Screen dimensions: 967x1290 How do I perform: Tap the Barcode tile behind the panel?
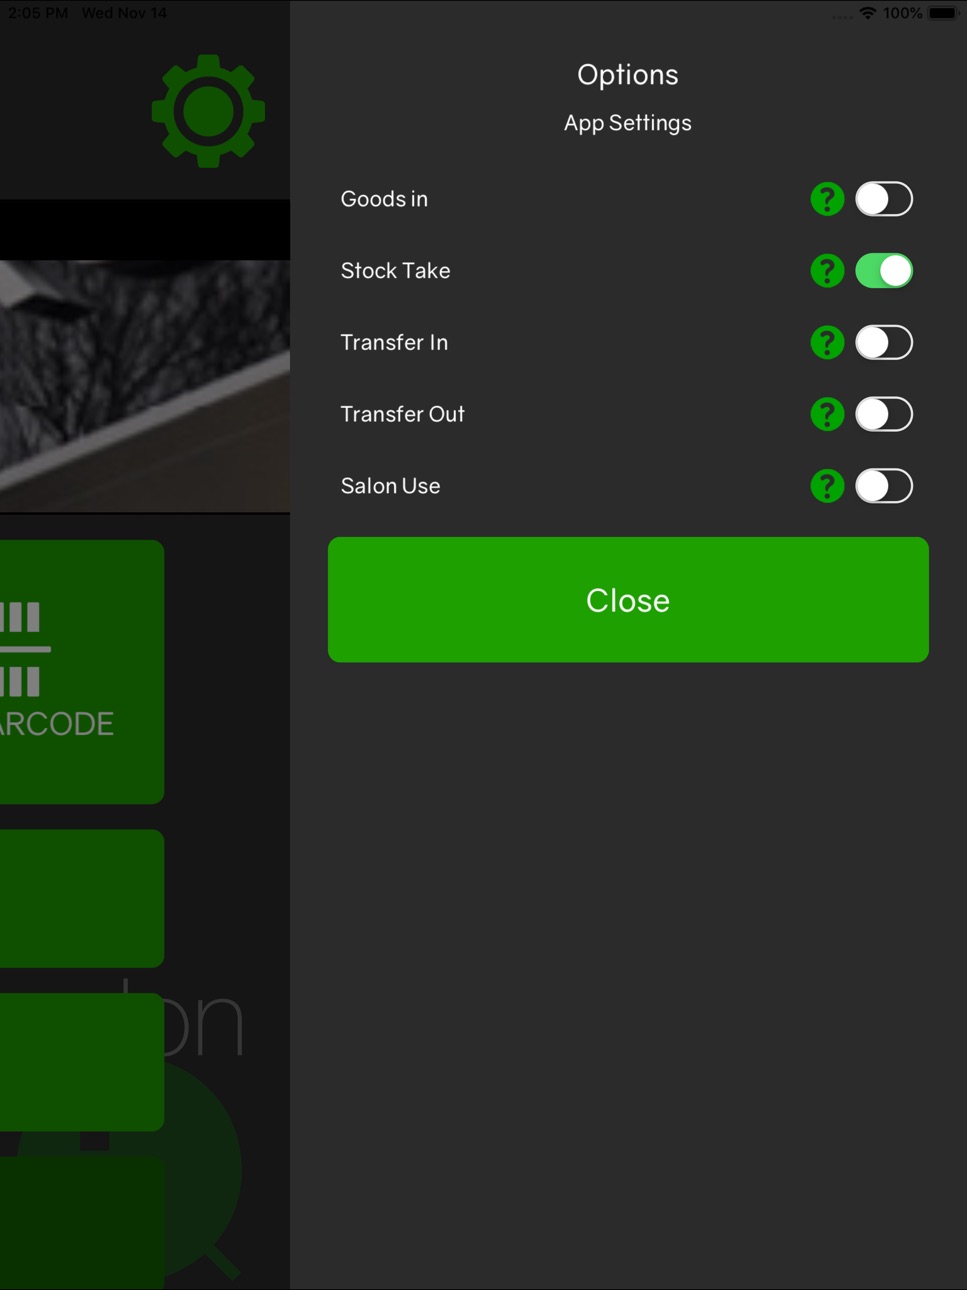pos(82,672)
